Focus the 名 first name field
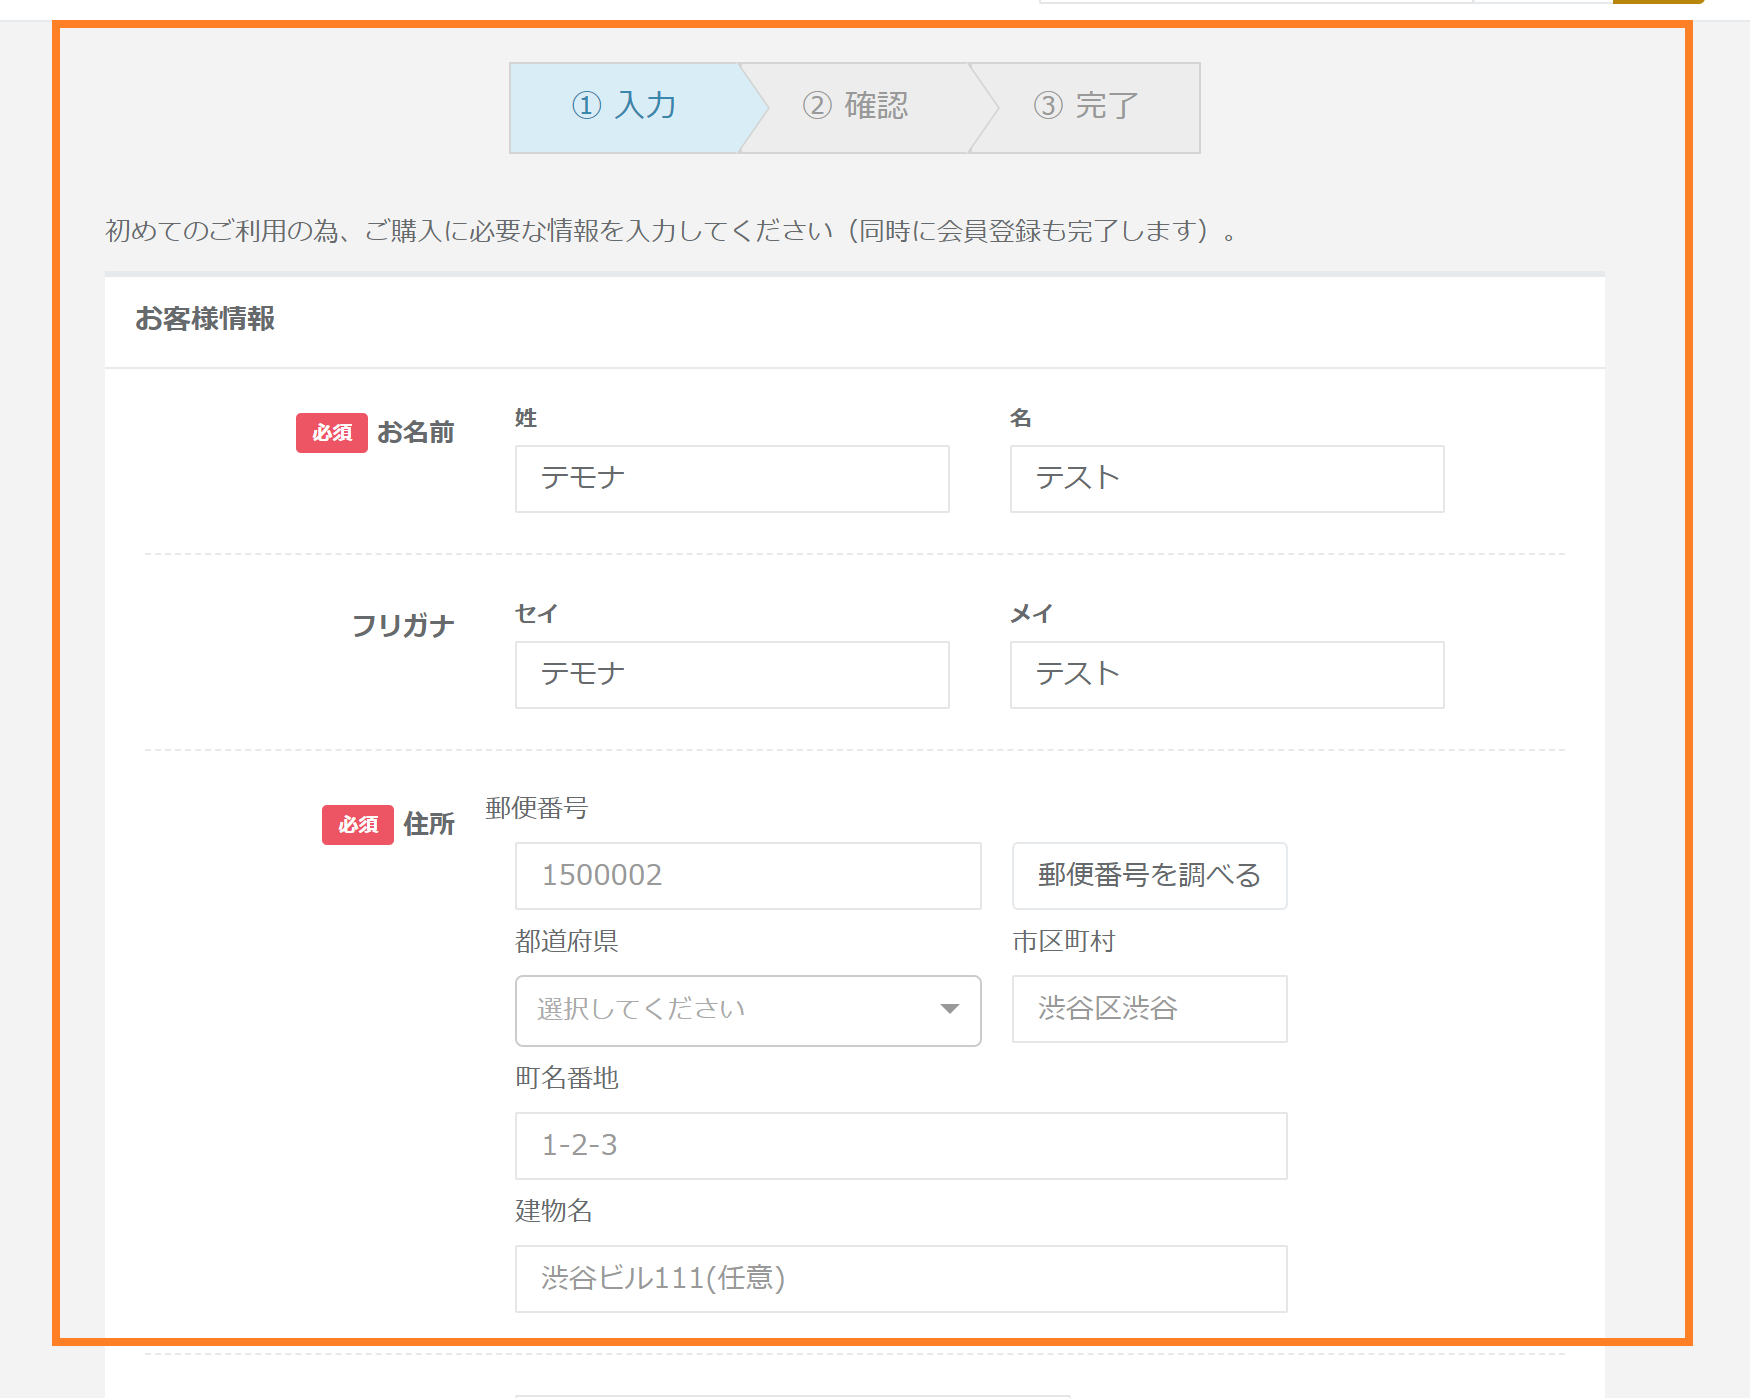This screenshot has width=1750, height=1398. pyautogui.click(x=1226, y=479)
